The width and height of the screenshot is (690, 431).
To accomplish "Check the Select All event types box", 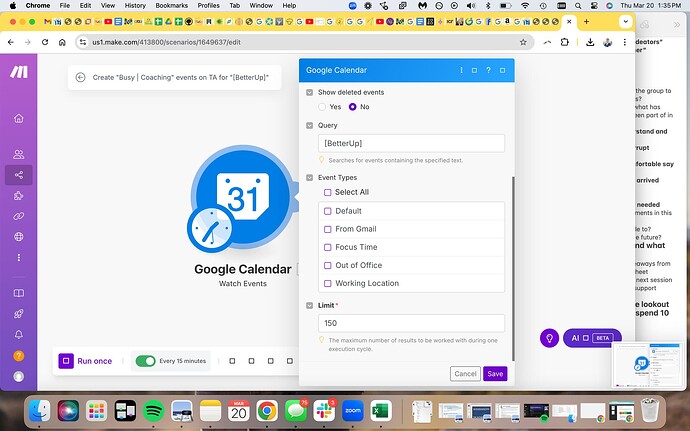I will tap(327, 192).
